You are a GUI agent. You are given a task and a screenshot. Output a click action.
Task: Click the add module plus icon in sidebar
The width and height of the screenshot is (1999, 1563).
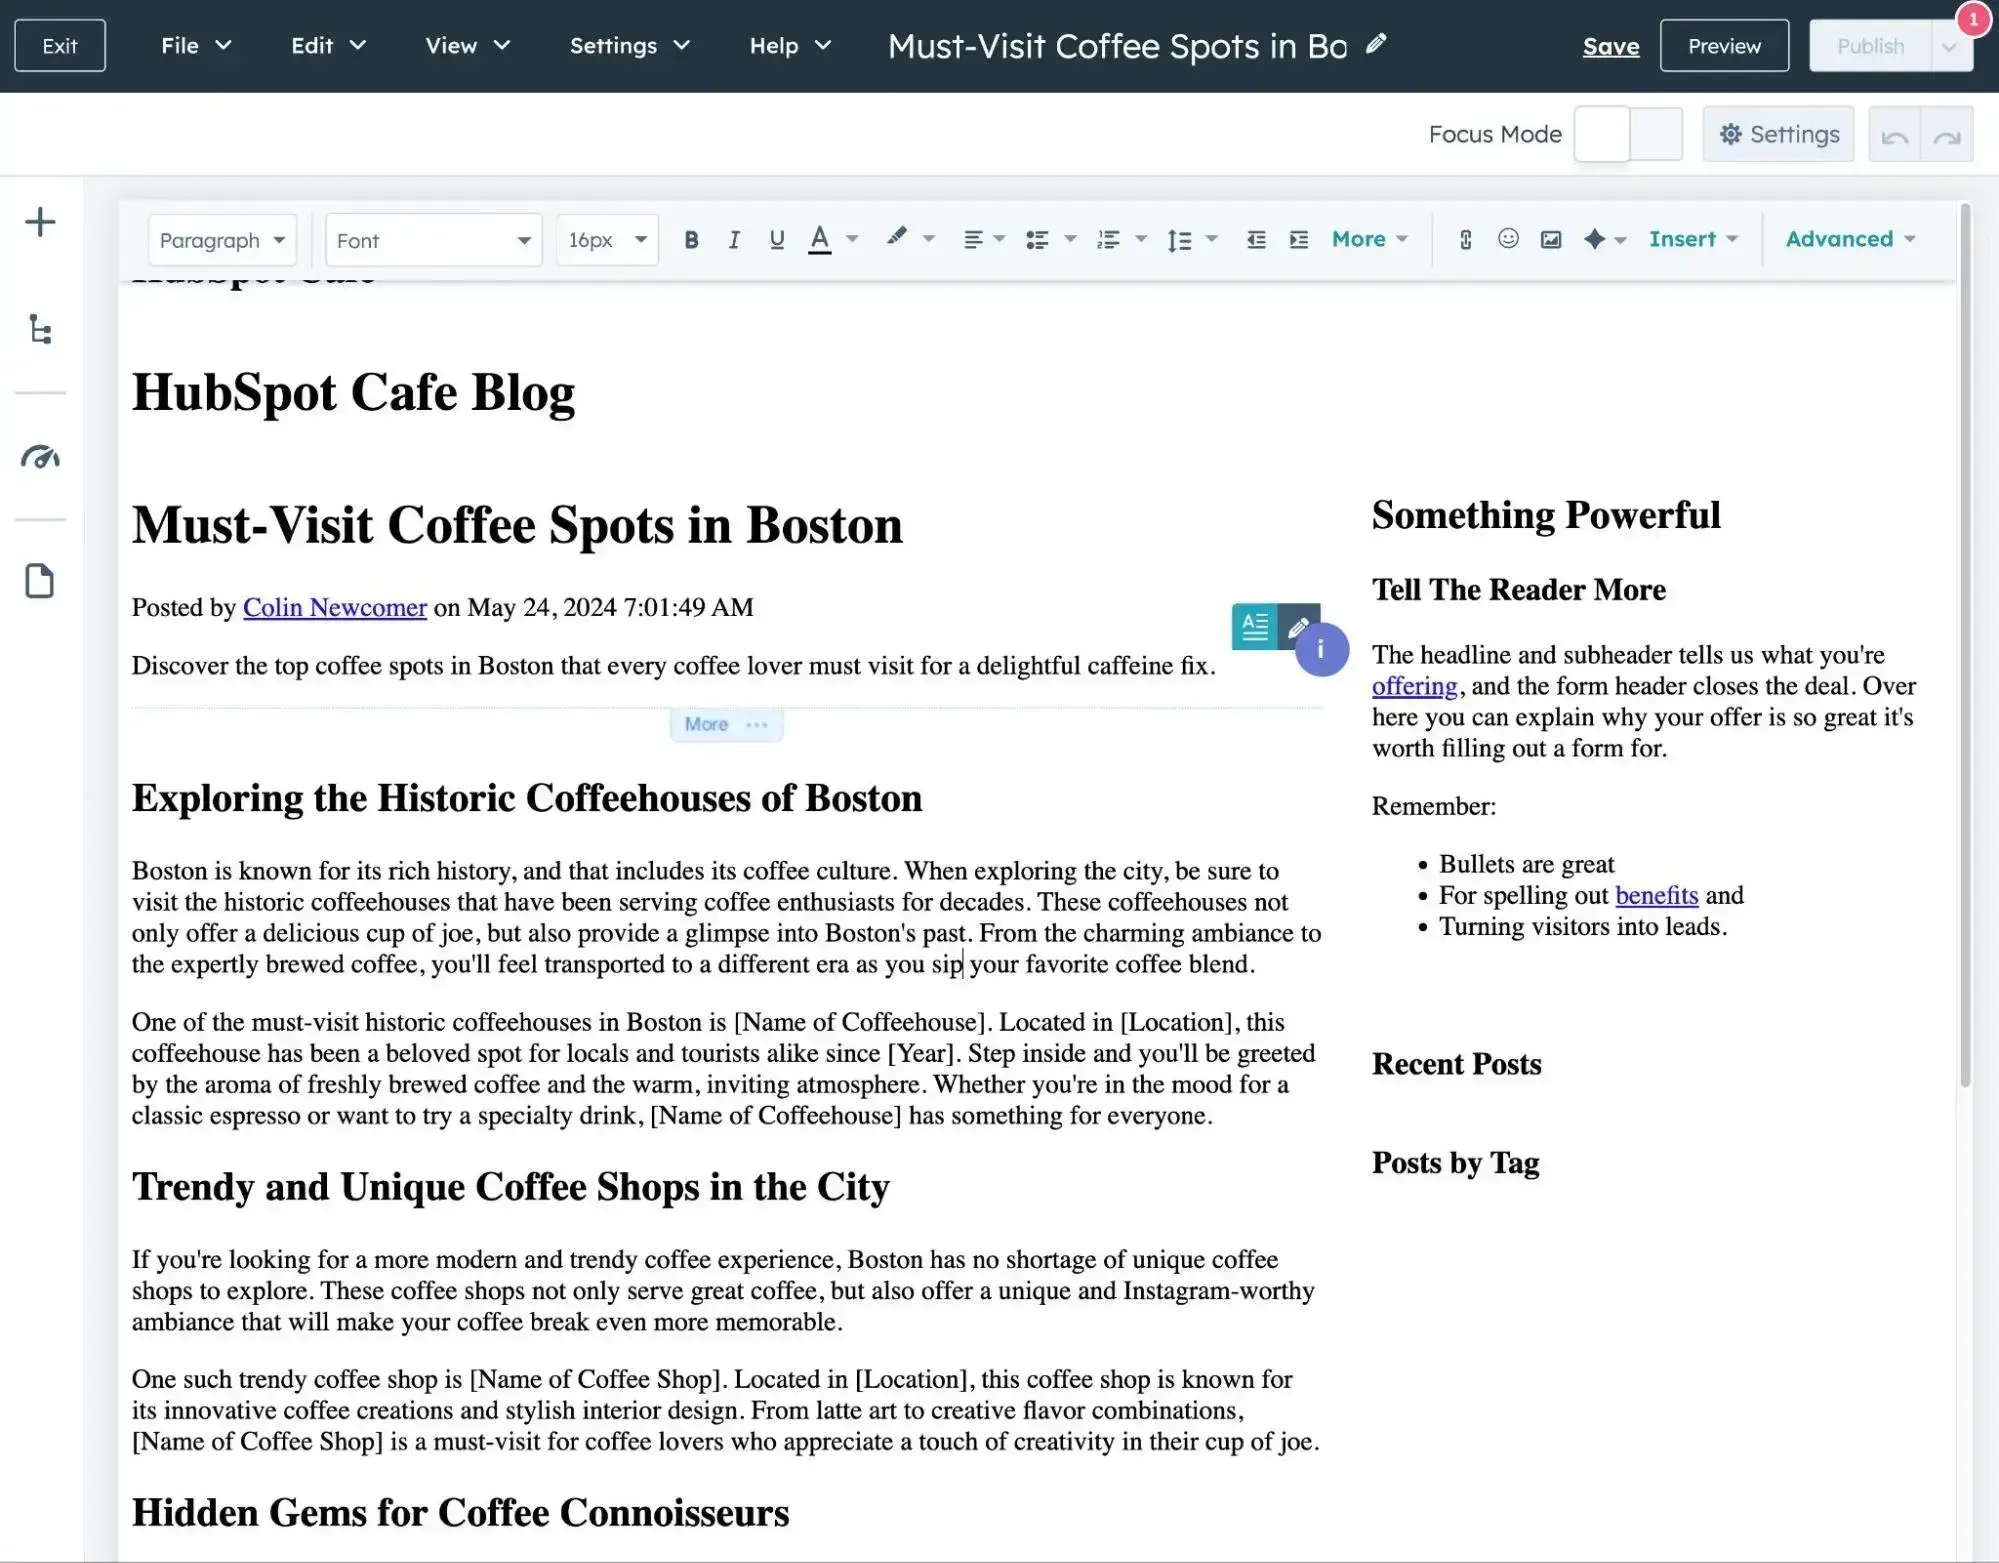(x=41, y=221)
